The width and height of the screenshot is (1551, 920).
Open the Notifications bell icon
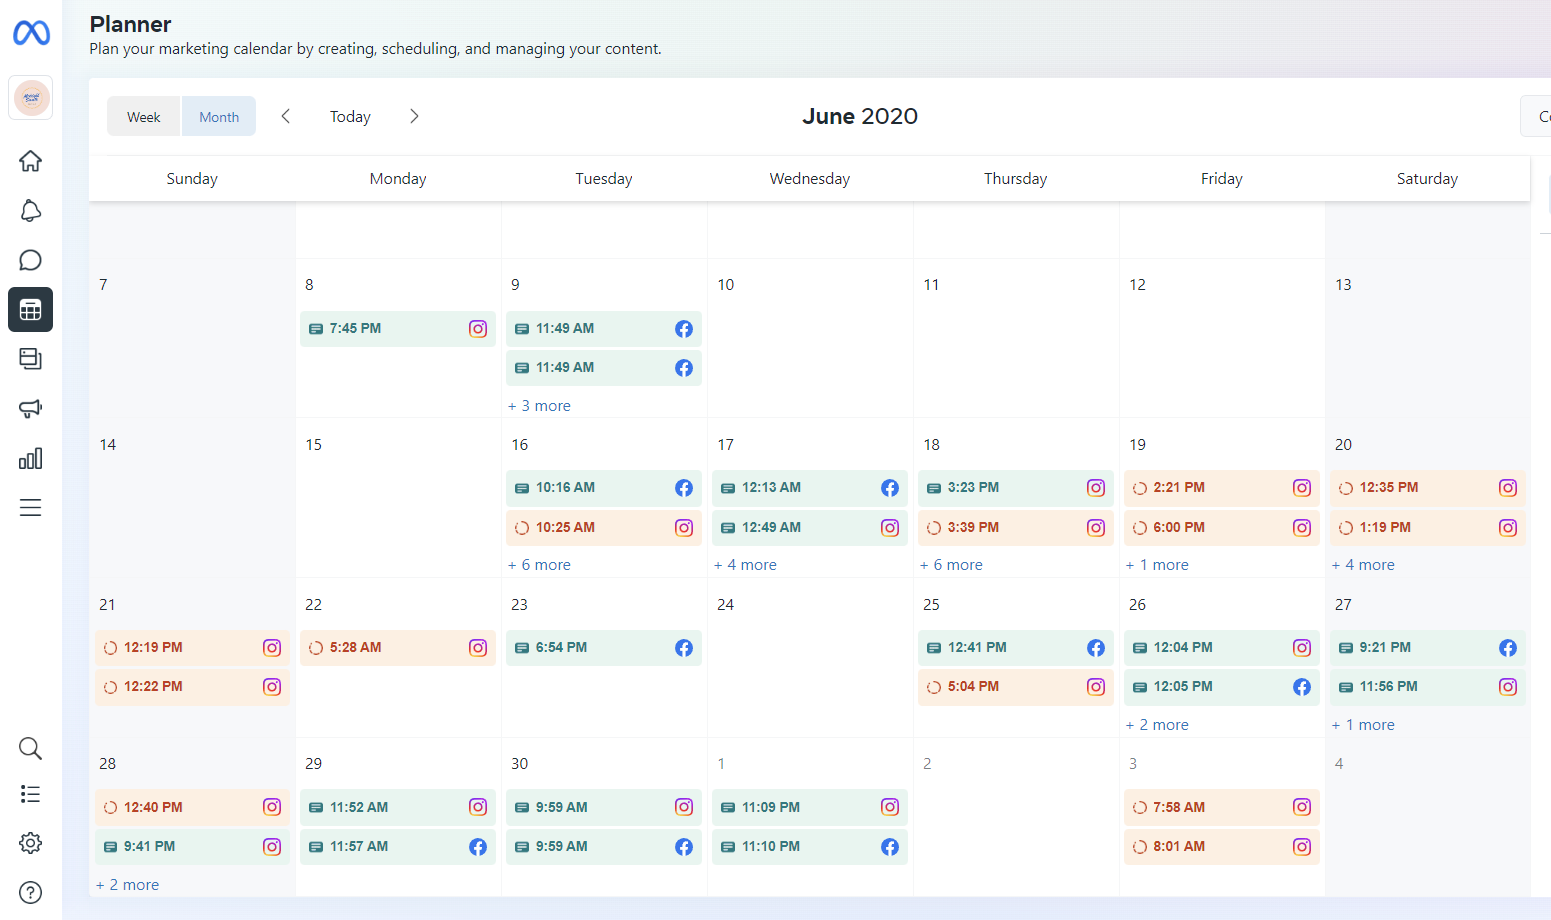point(31,211)
